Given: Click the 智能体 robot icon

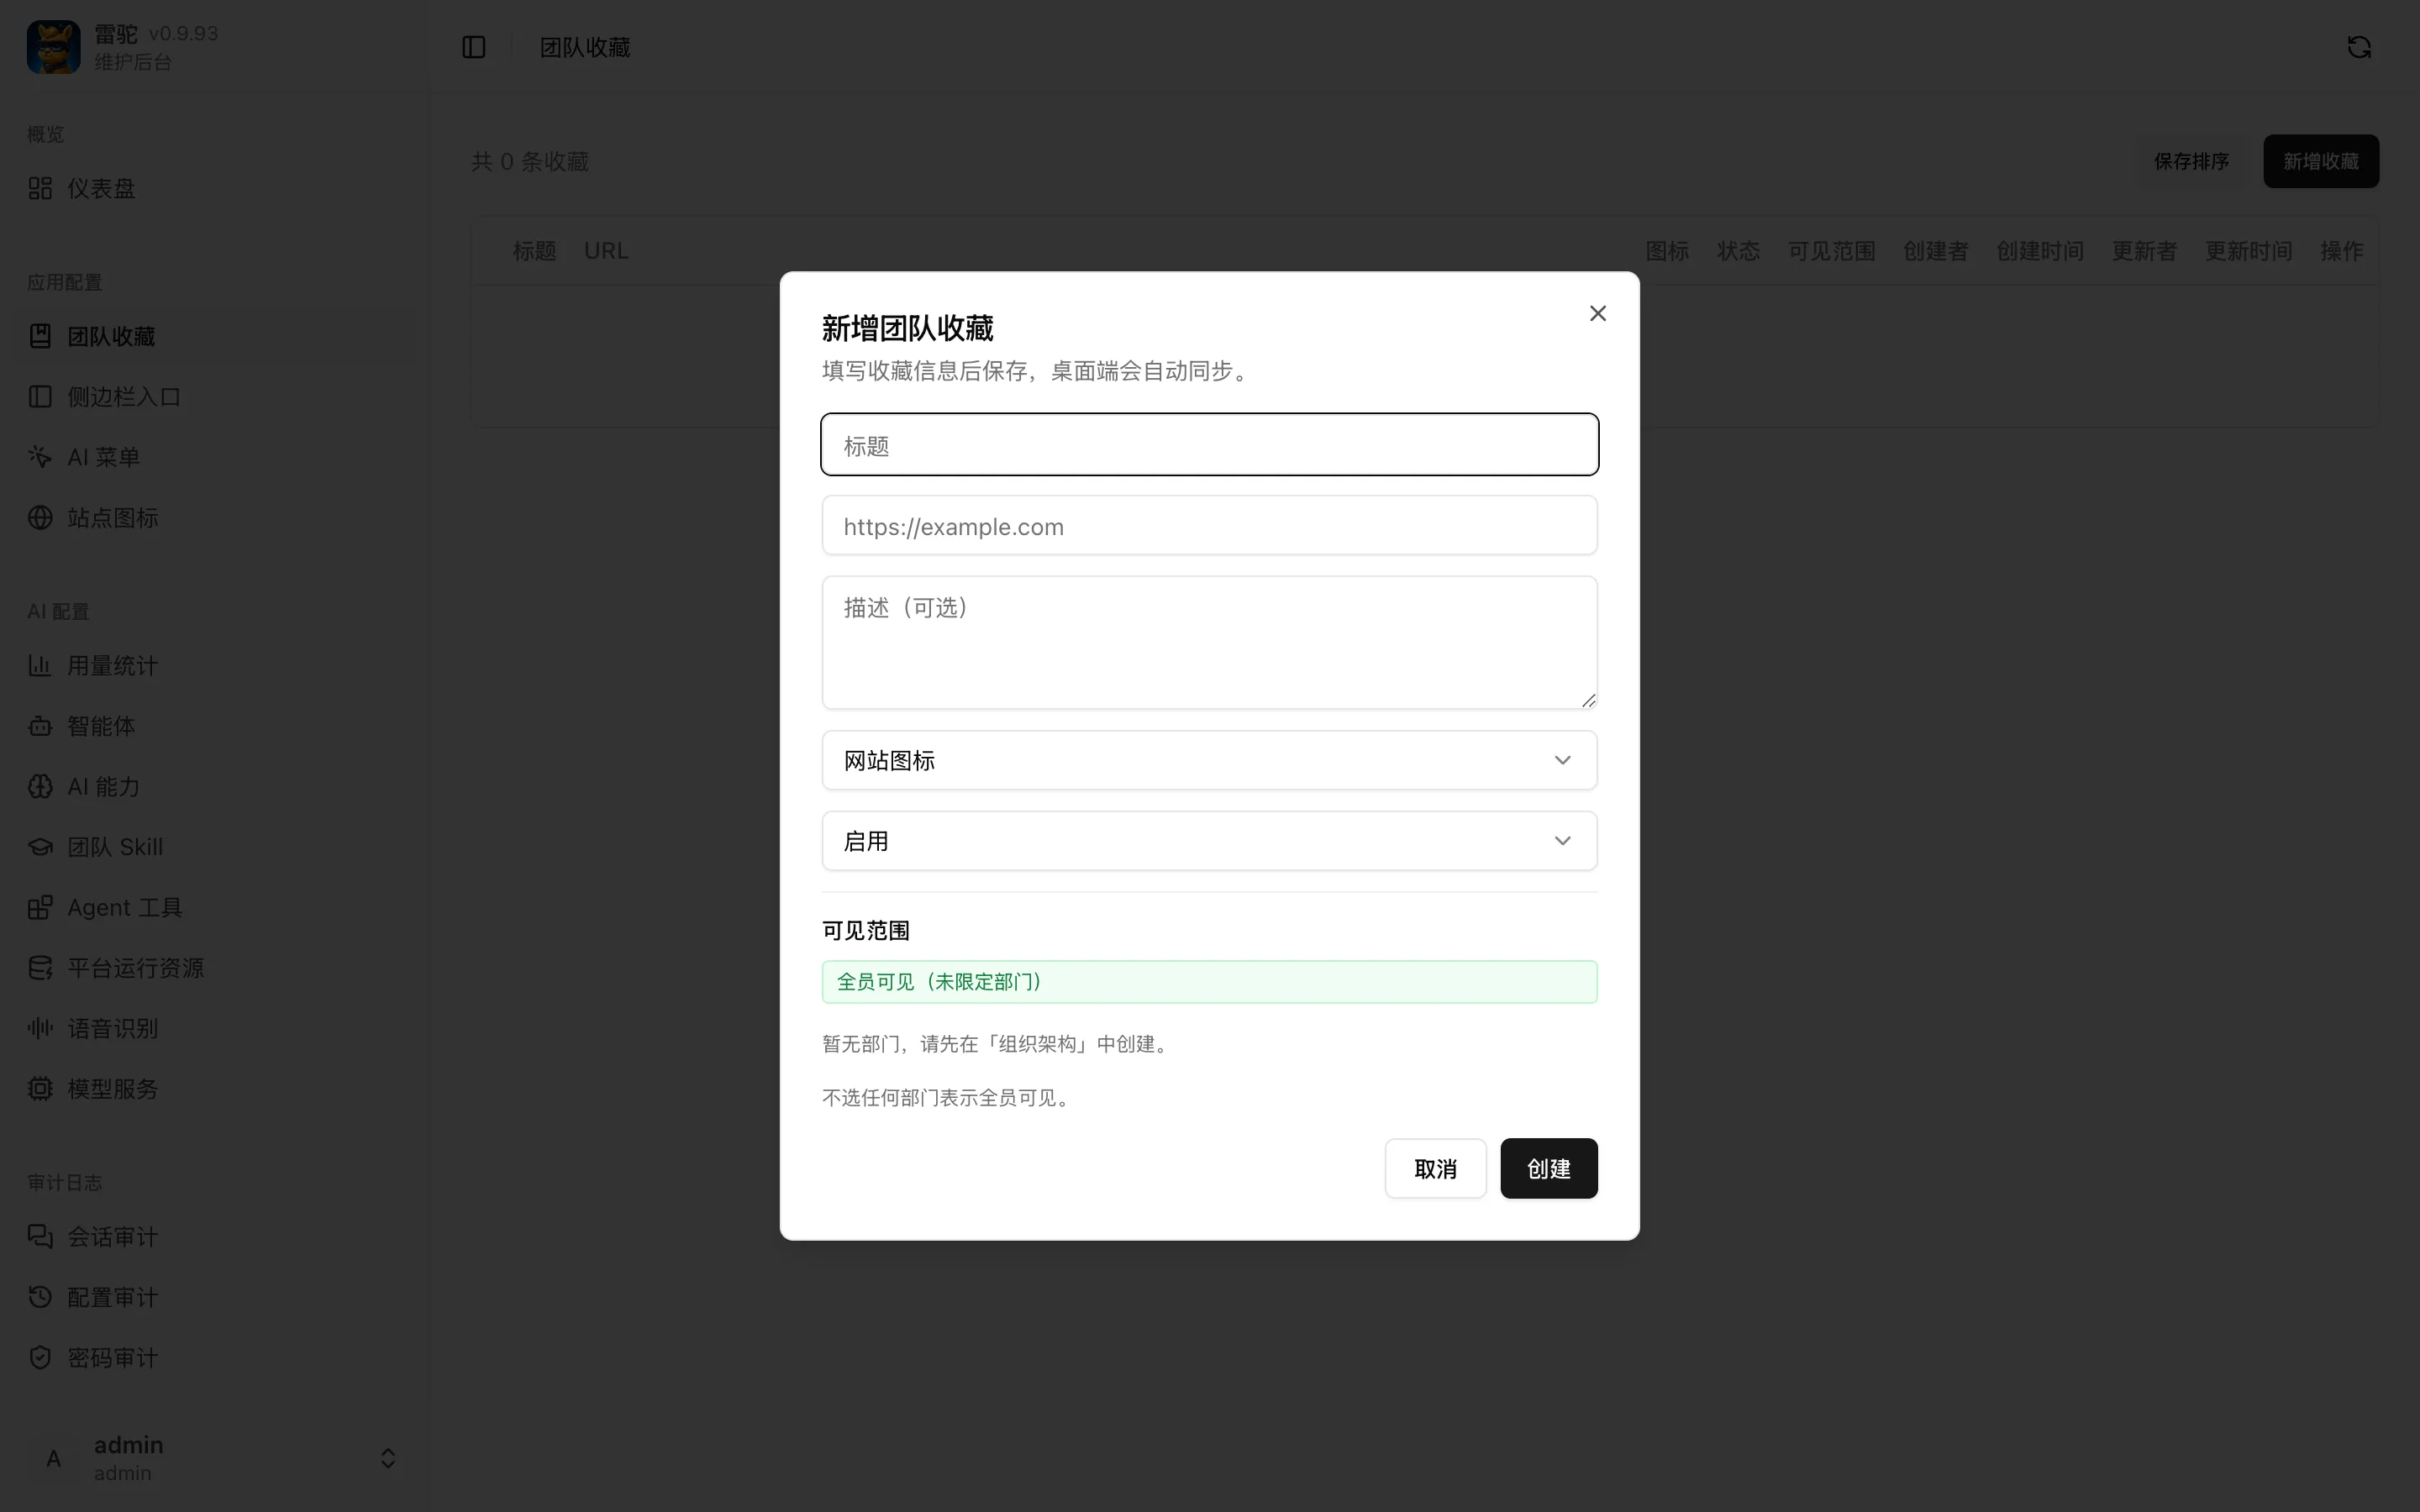Looking at the screenshot, I should click(x=40, y=726).
